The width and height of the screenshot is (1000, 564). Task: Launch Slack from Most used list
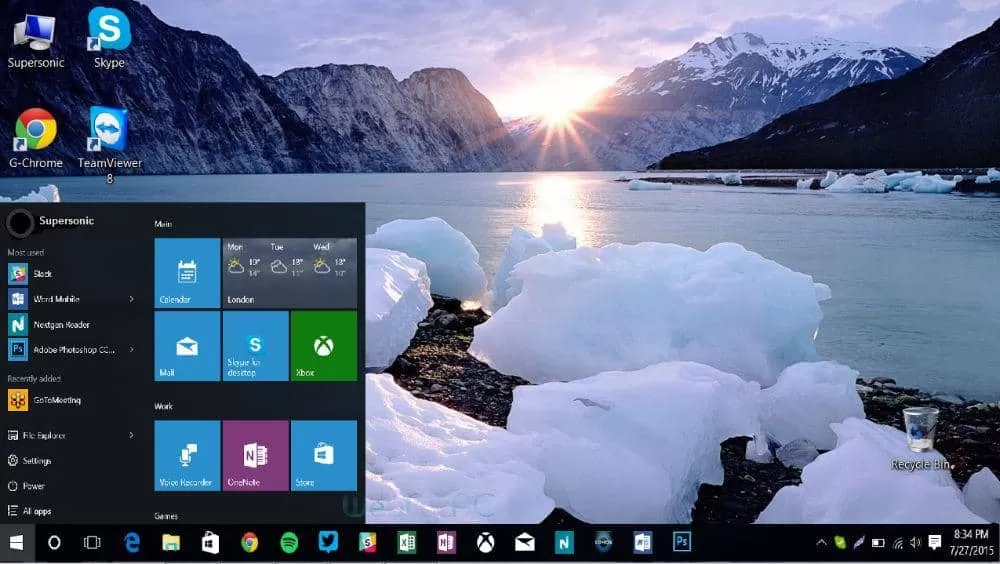point(70,274)
